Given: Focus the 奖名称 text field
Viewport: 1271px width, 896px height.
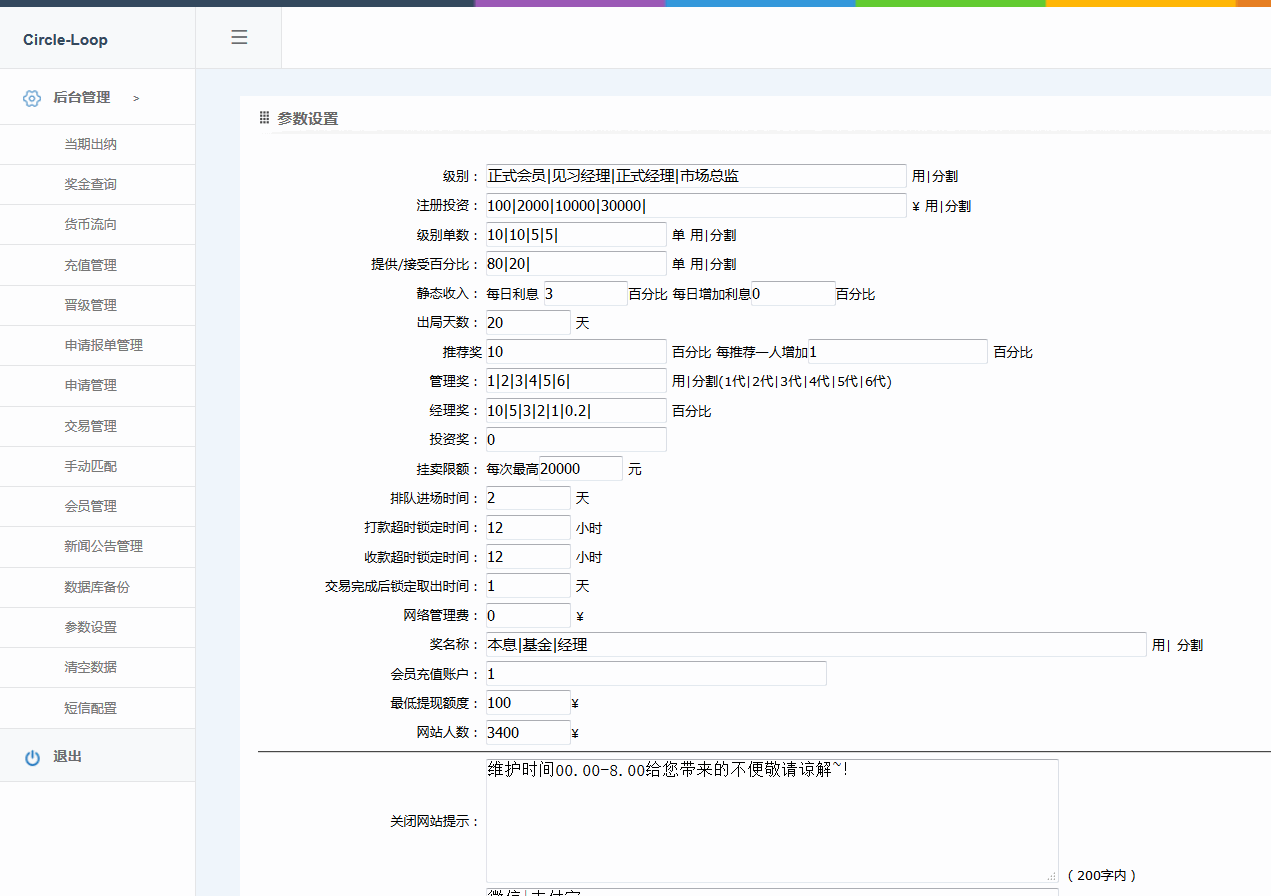Looking at the screenshot, I should coord(815,645).
